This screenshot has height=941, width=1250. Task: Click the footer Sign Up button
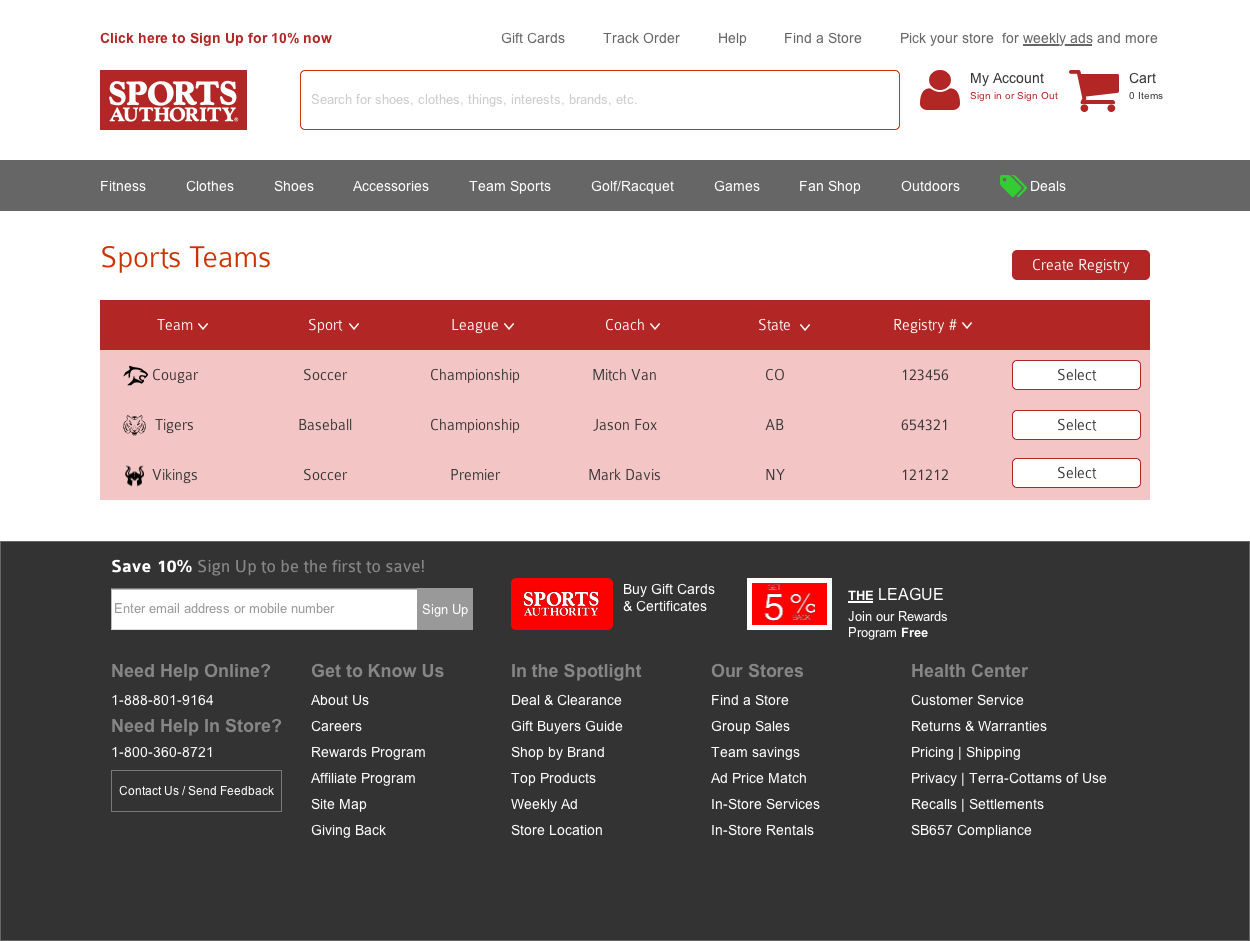click(445, 609)
